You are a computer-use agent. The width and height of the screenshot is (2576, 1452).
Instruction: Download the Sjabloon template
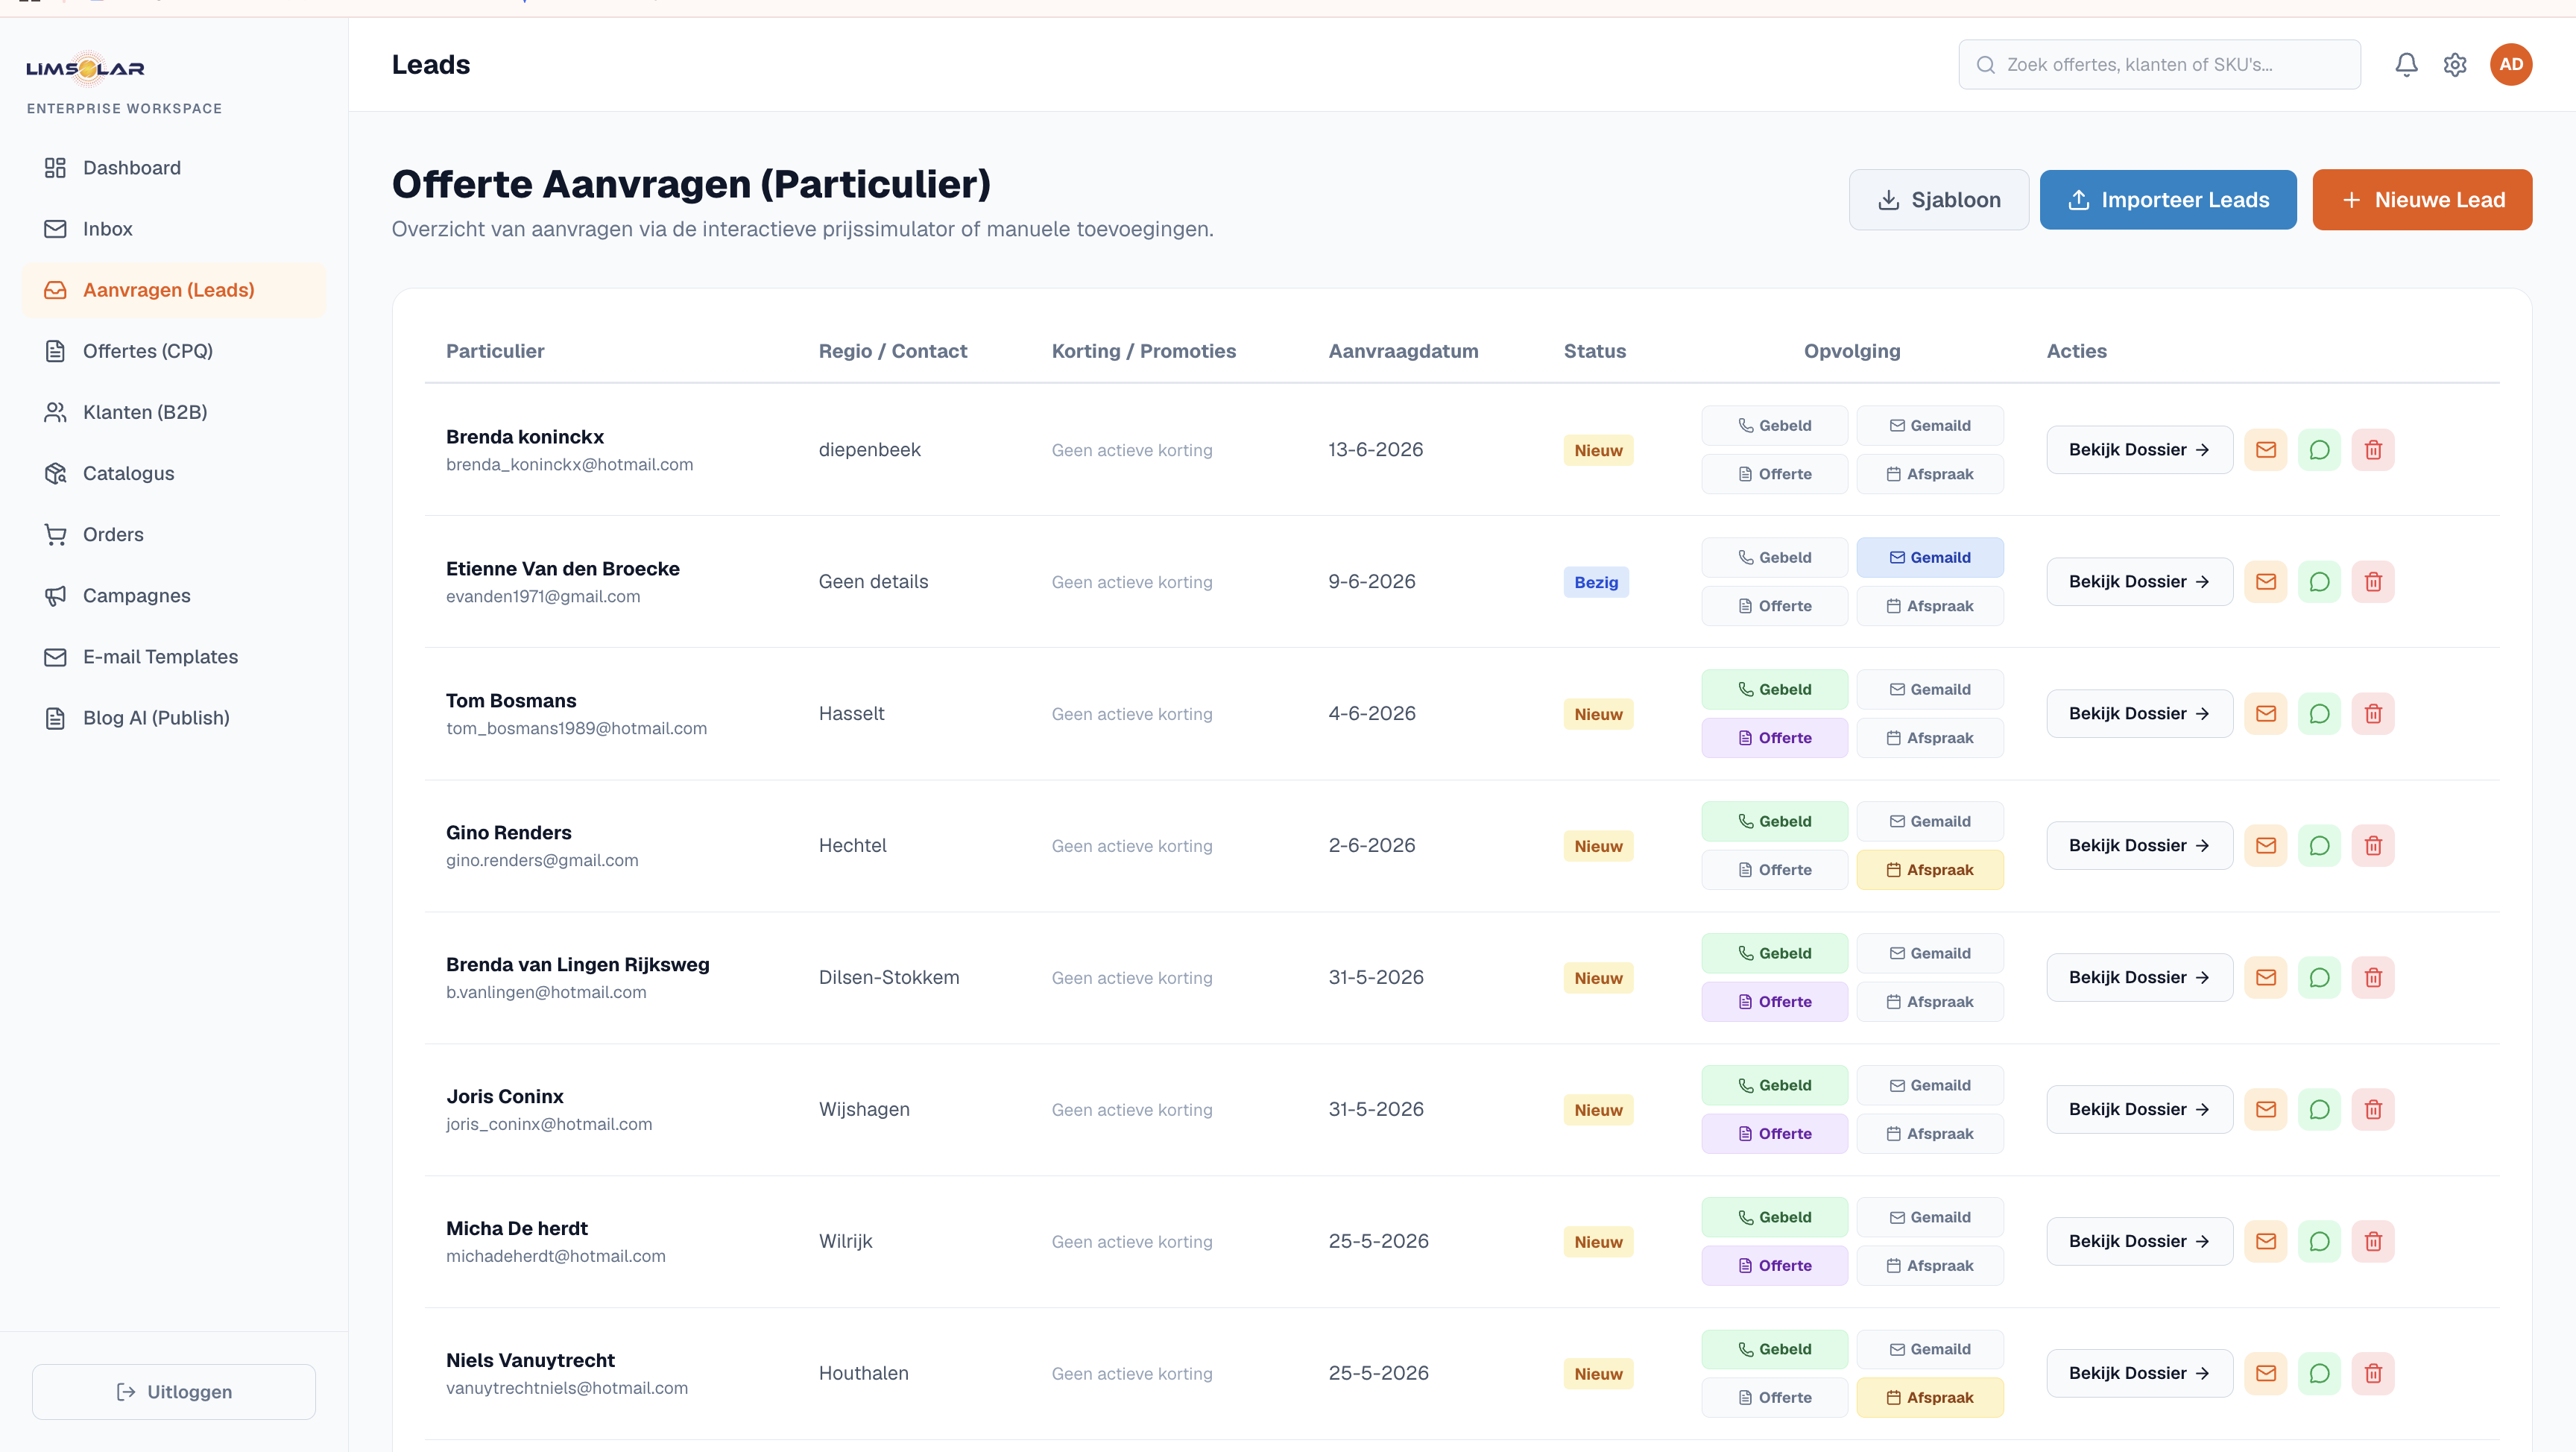pyautogui.click(x=1938, y=200)
